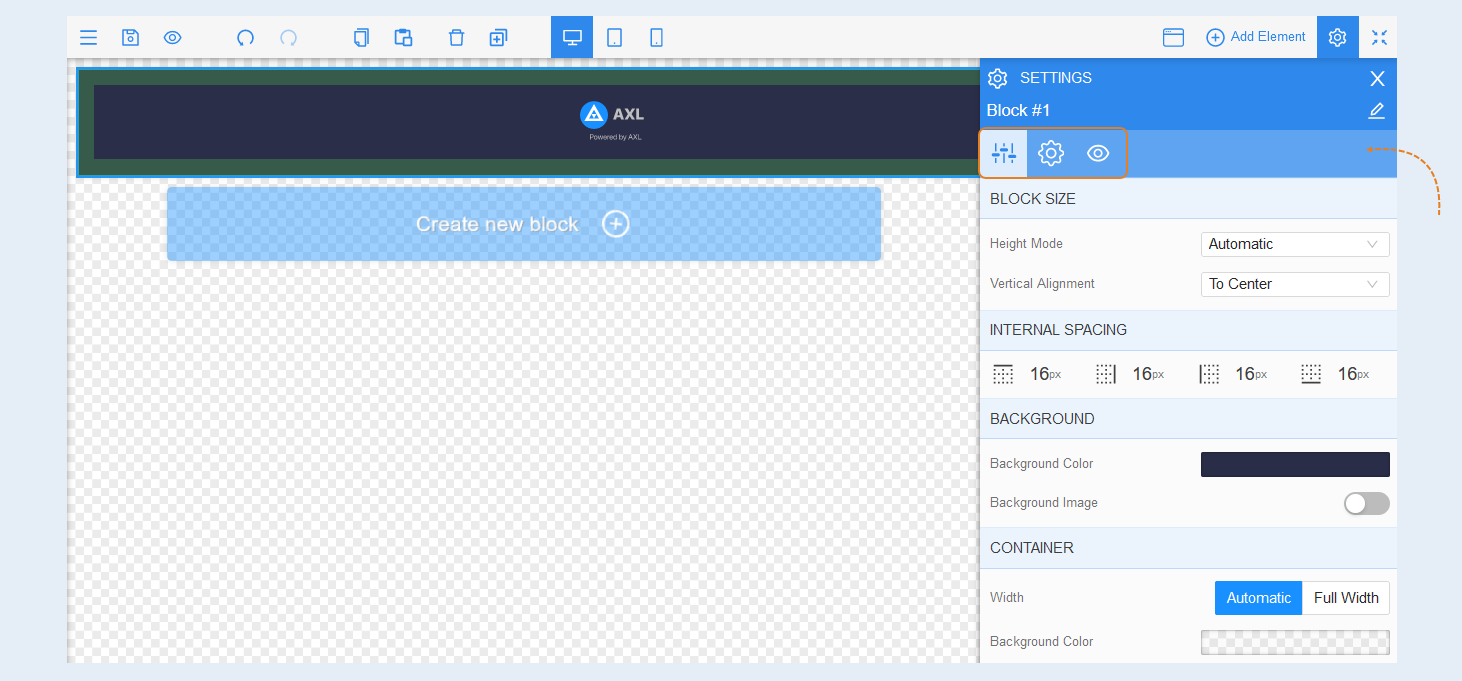Switch to tablet view

tap(614, 38)
